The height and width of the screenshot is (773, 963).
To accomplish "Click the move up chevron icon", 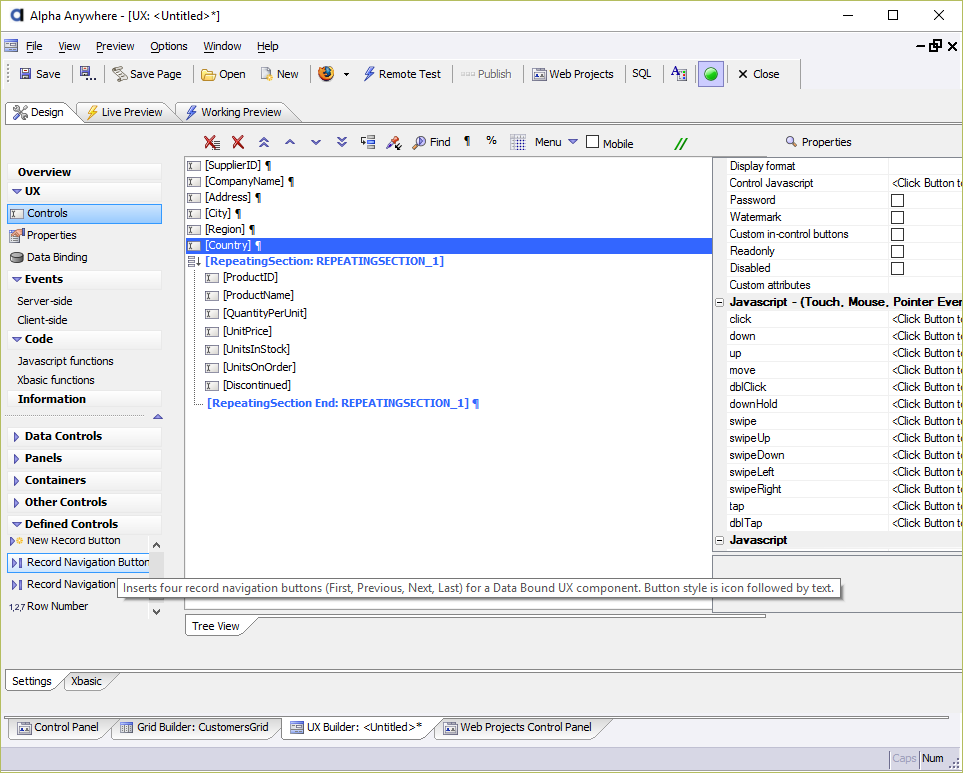I will tap(290, 142).
